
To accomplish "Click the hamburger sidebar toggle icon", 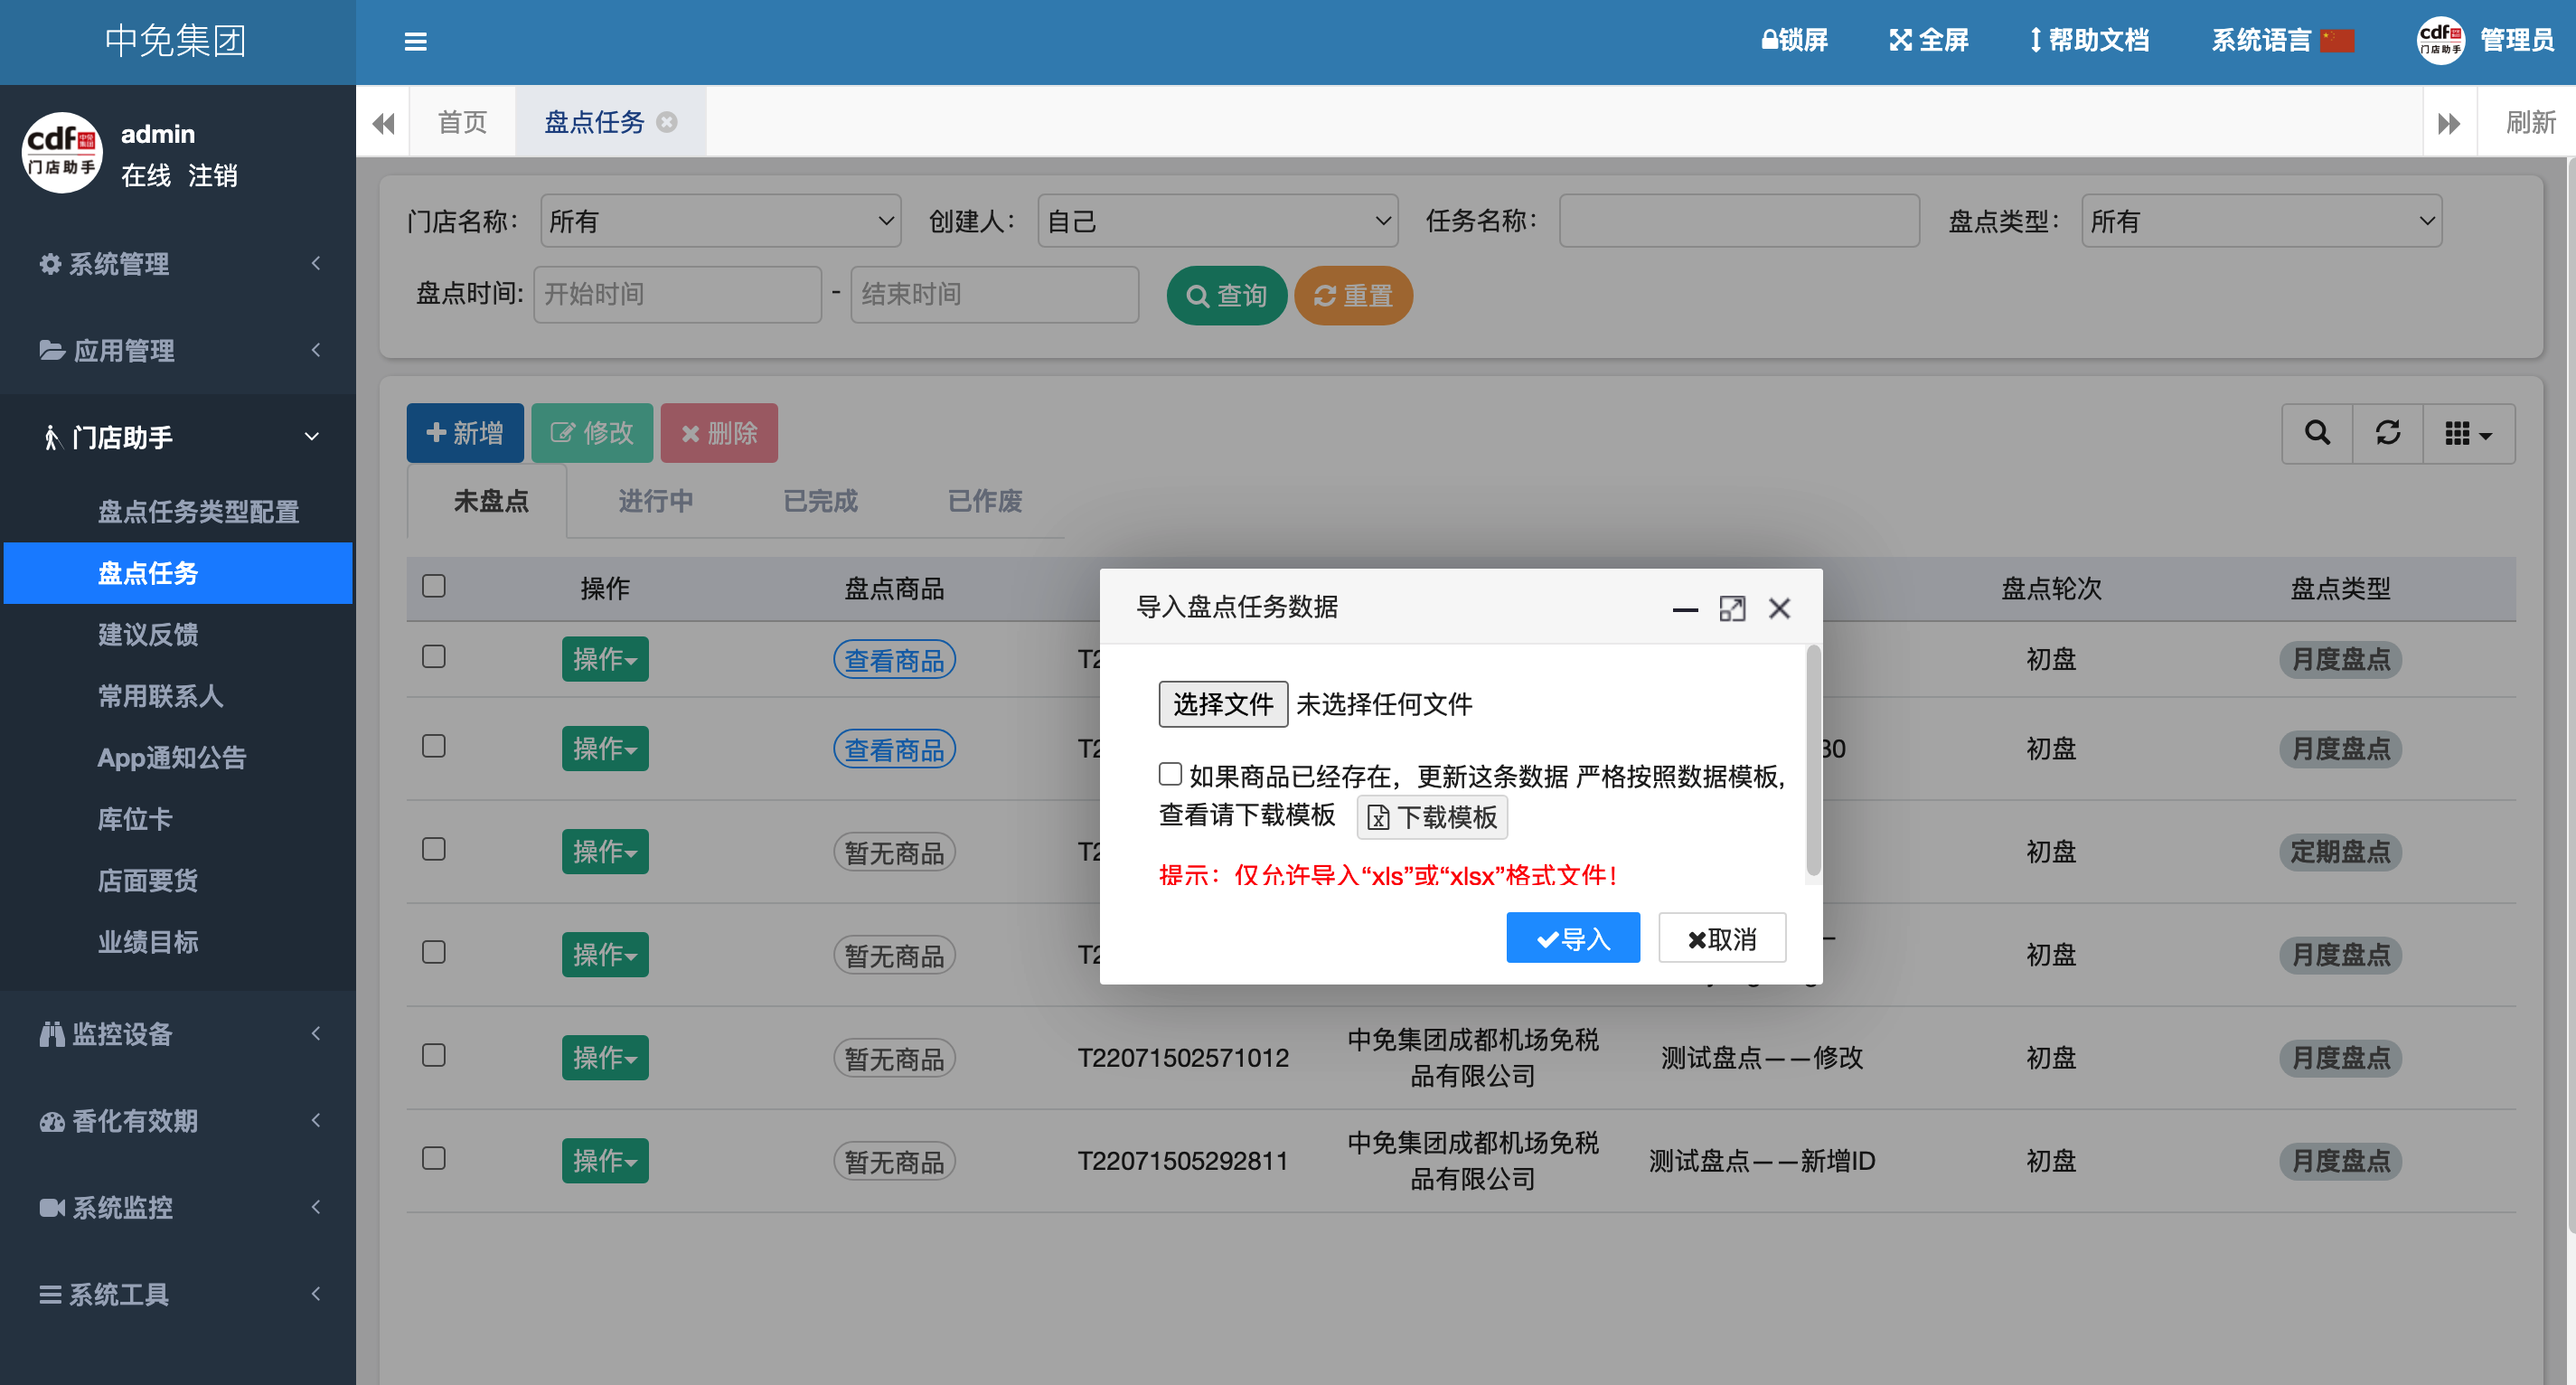I will click(415, 41).
